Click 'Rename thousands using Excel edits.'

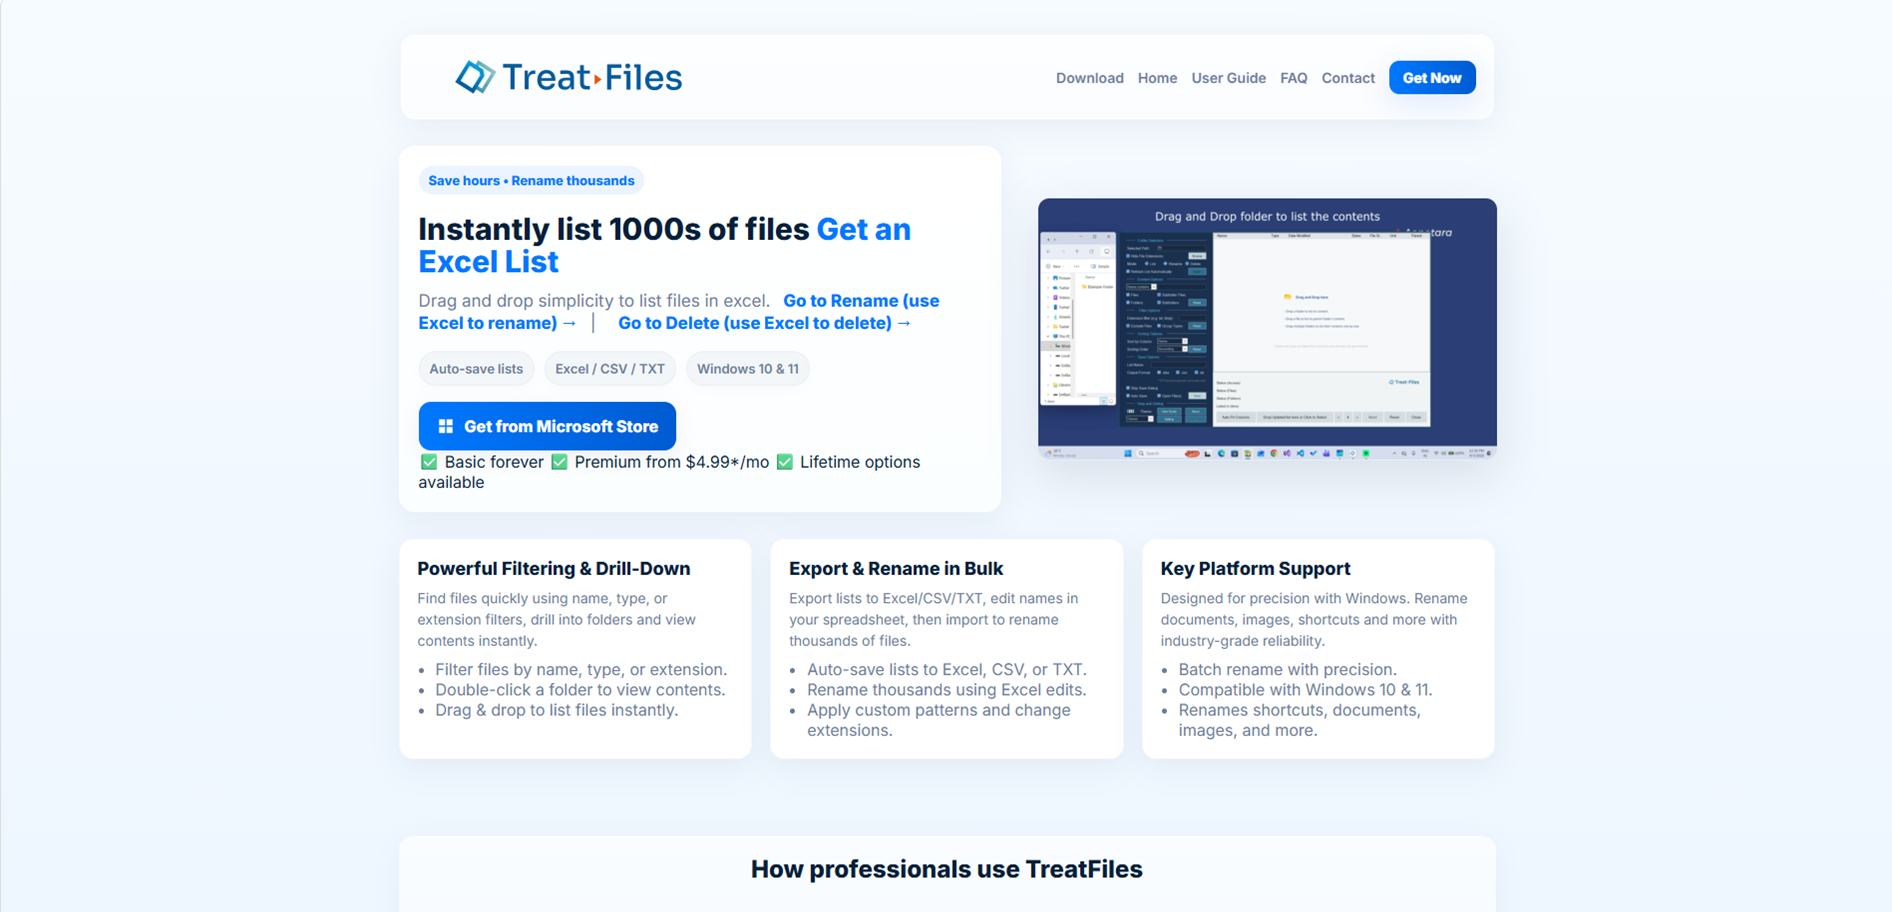pos(946,690)
